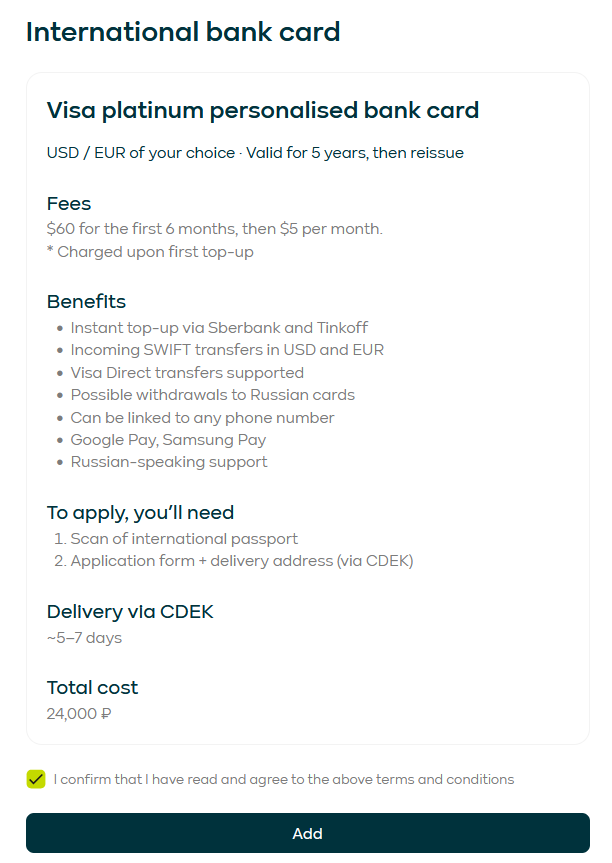This screenshot has width=612, height=863.
Task: Click the 'I confirm that I have read' label
Action: [284, 779]
